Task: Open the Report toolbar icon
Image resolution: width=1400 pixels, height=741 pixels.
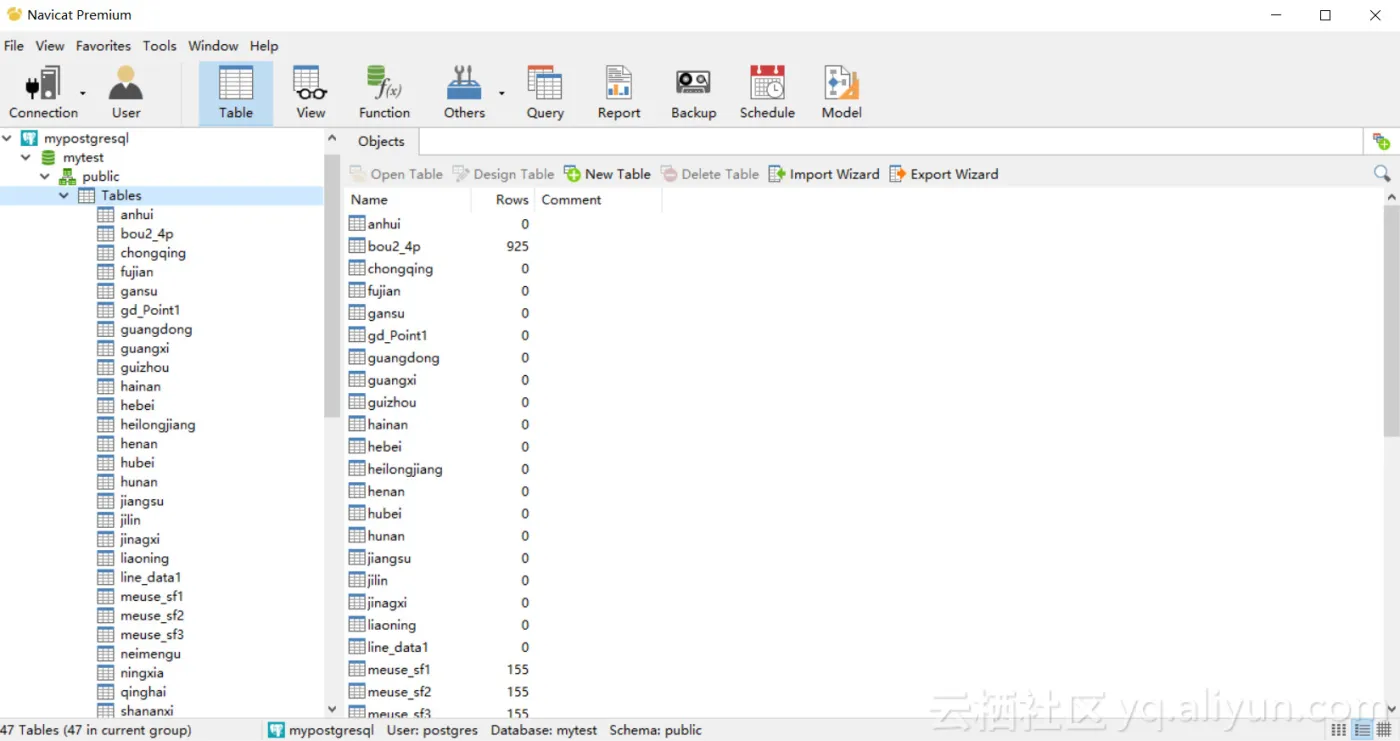Action: pos(619,93)
